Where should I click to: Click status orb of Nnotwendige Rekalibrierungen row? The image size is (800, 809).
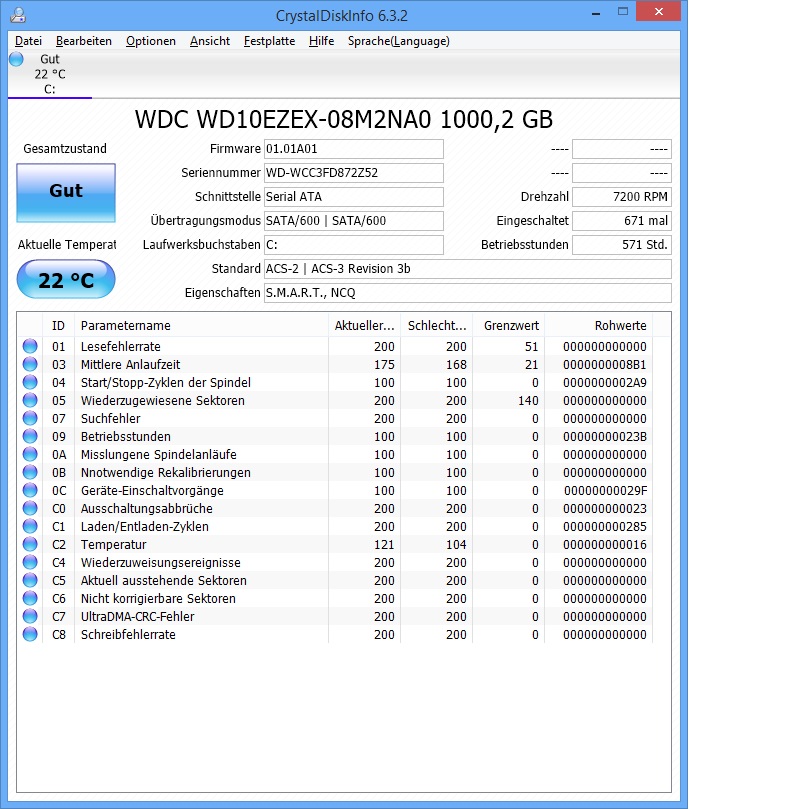click(30, 472)
